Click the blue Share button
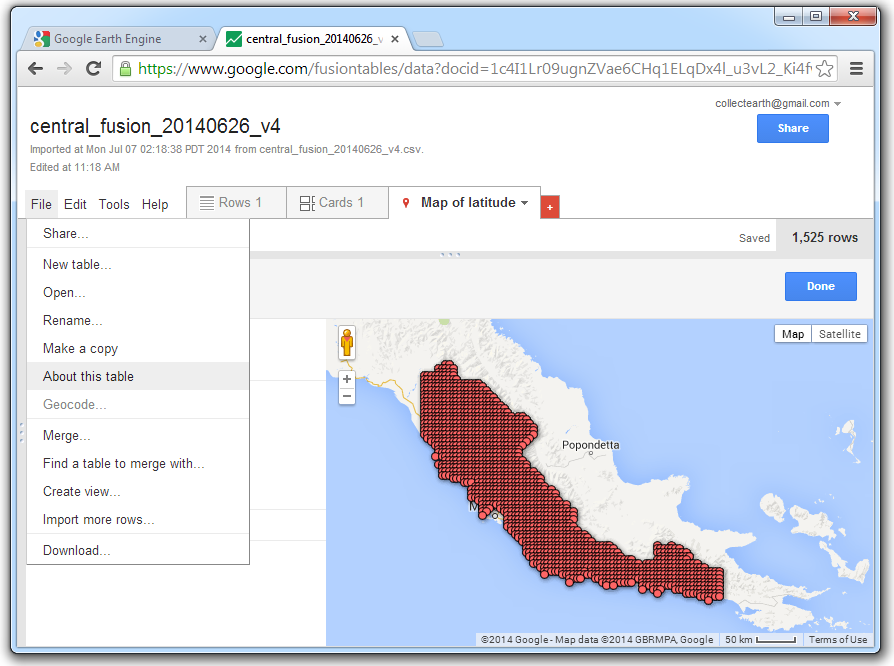This screenshot has height=666, width=894. click(x=793, y=128)
